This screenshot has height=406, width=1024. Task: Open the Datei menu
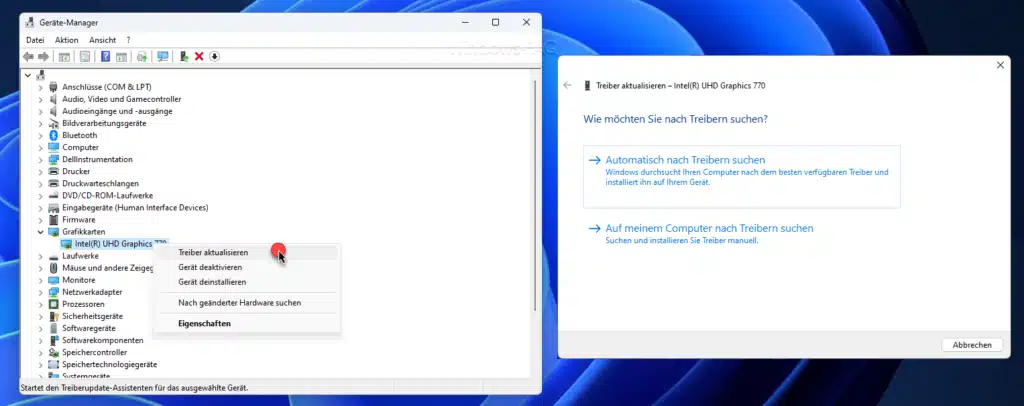pyautogui.click(x=35, y=40)
